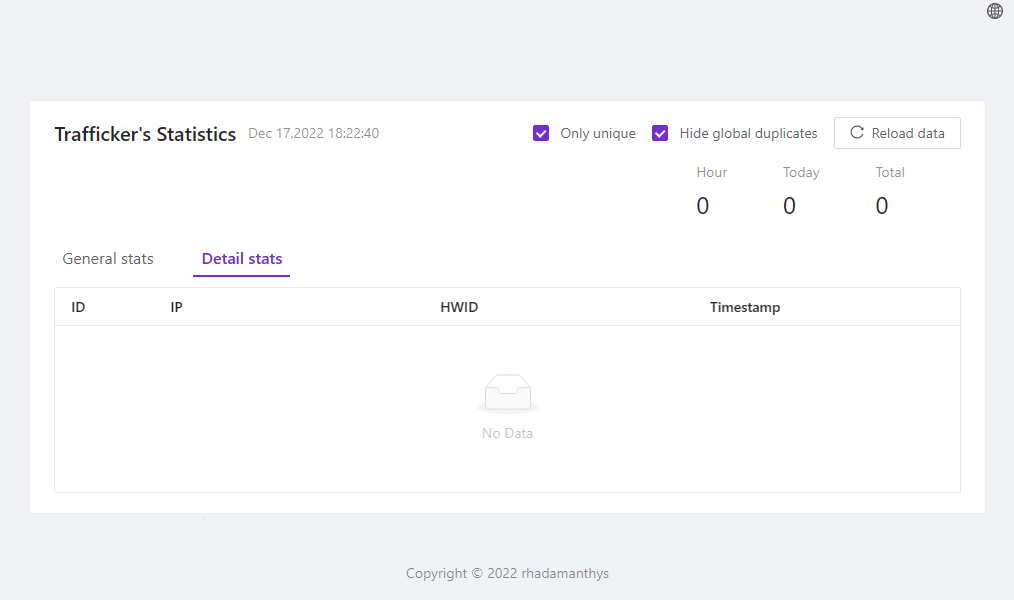Switch to the General stats tab
Image resolution: width=1014 pixels, height=600 pixels.
[108, 259]
